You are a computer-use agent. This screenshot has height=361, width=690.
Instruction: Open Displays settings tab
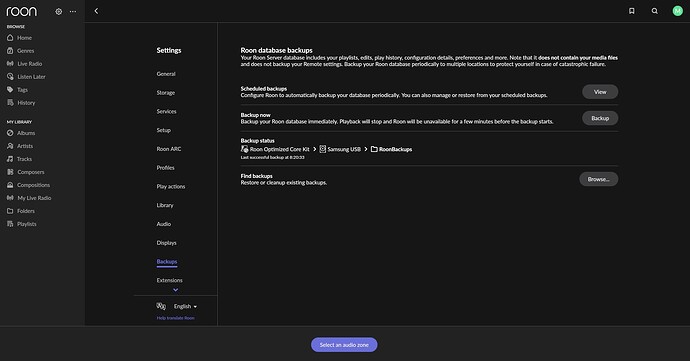166,243
